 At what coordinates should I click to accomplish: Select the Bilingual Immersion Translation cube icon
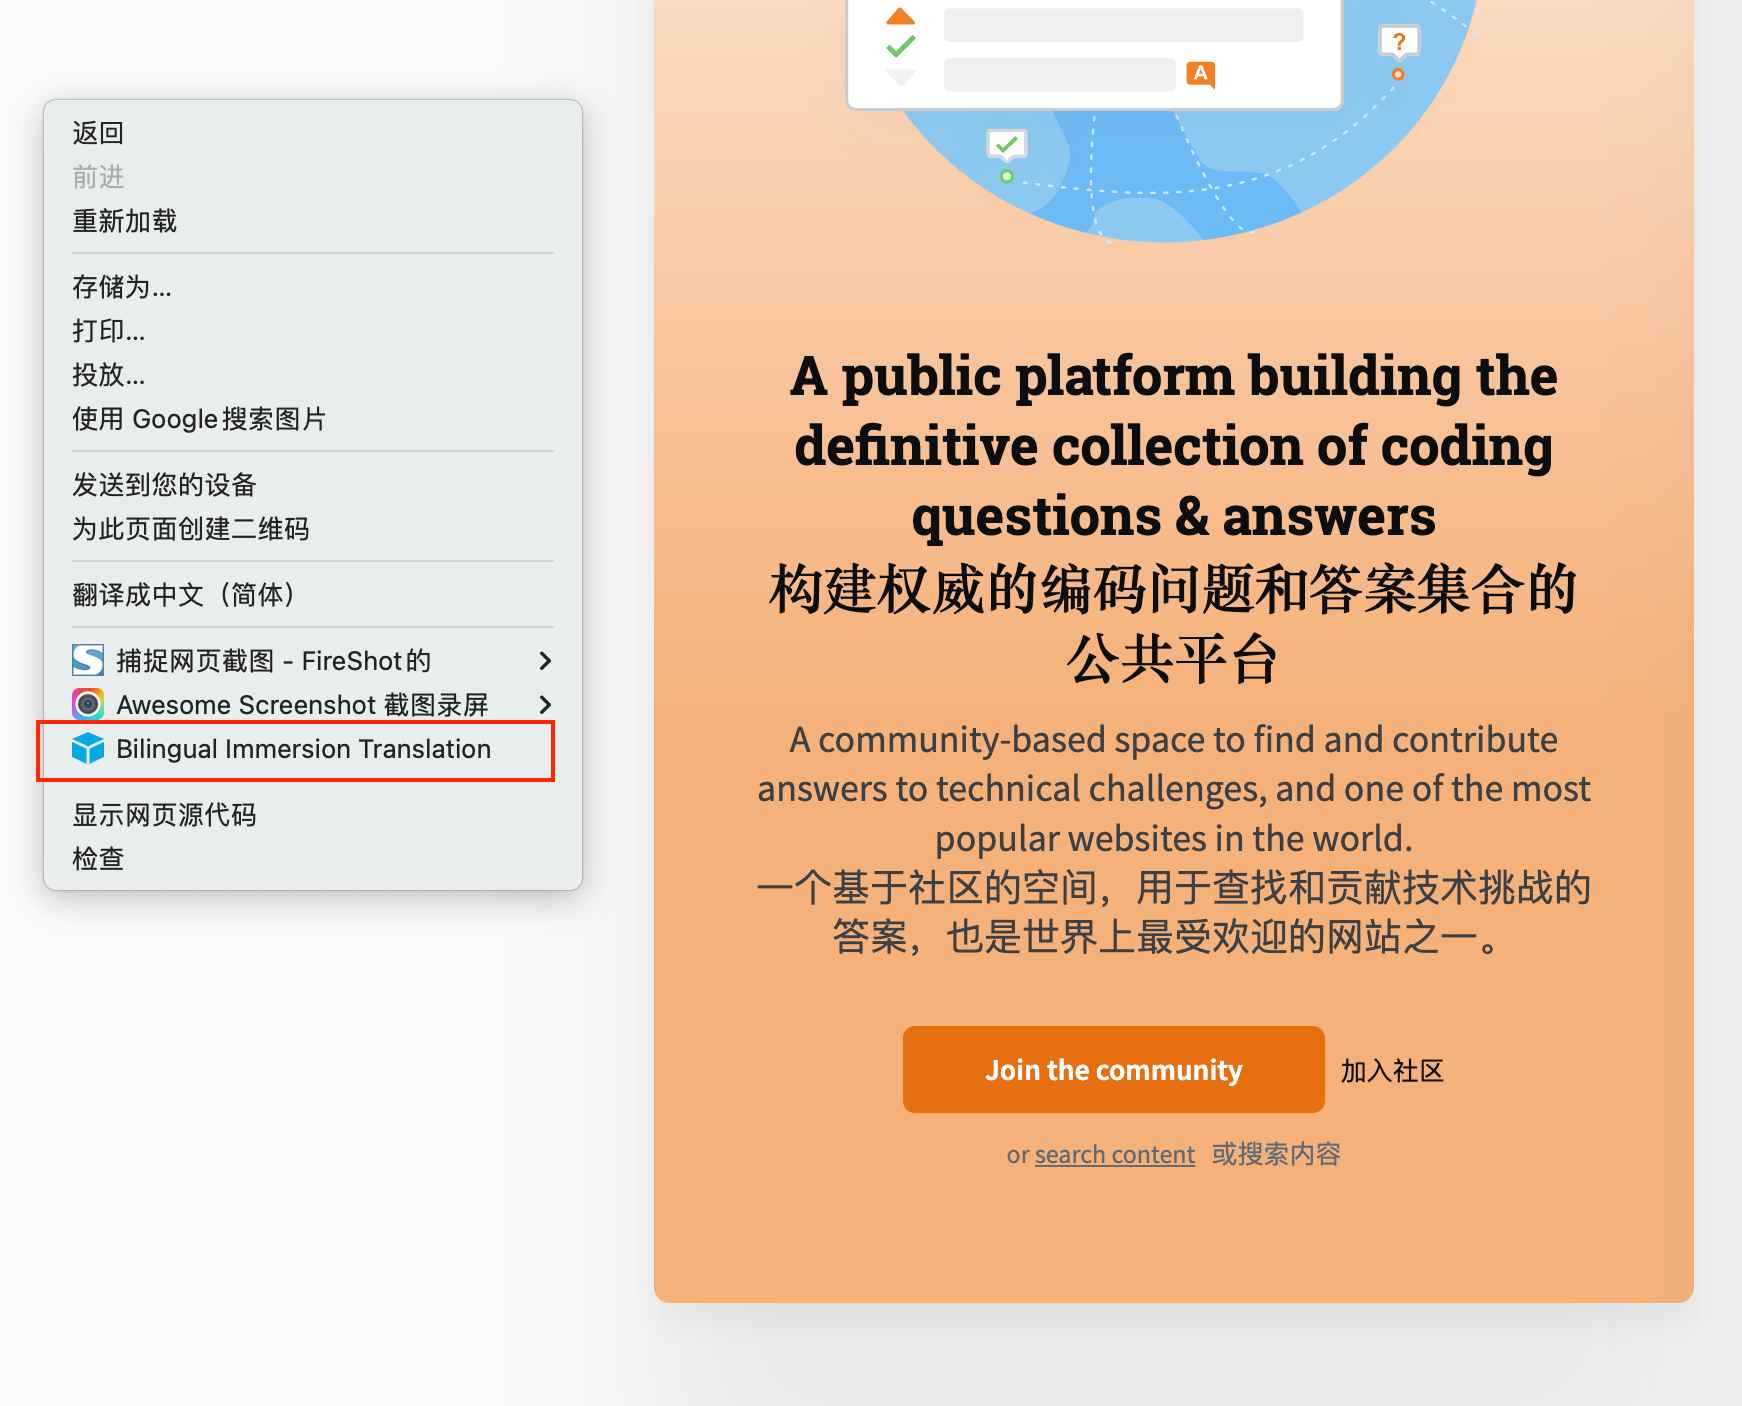[x=87, y=748]
